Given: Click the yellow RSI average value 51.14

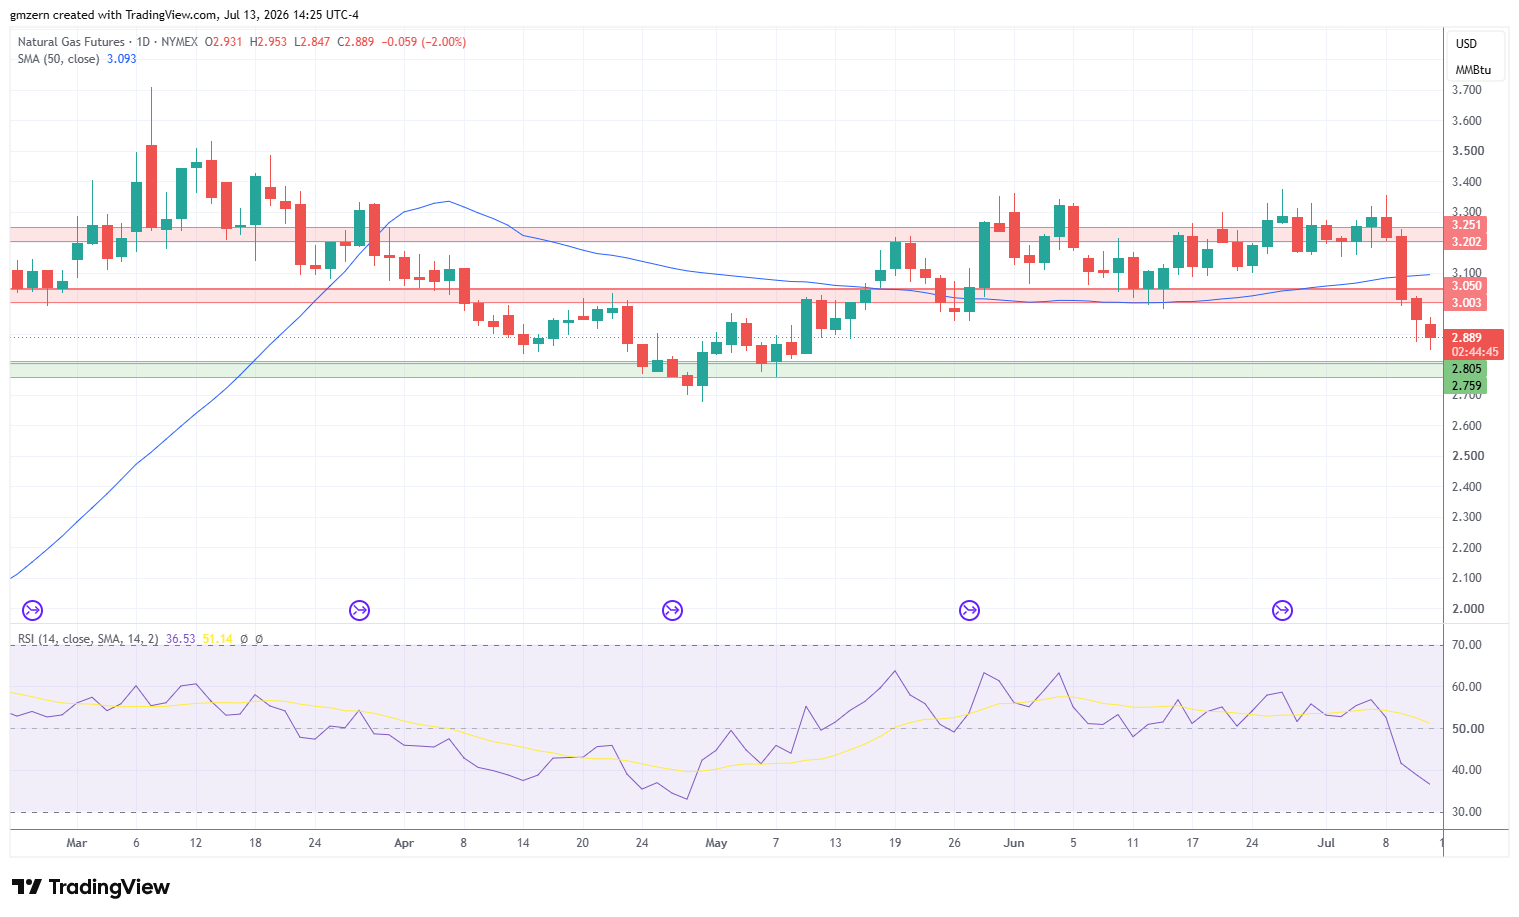Looking at the screenshot, I should click(217, 639).
